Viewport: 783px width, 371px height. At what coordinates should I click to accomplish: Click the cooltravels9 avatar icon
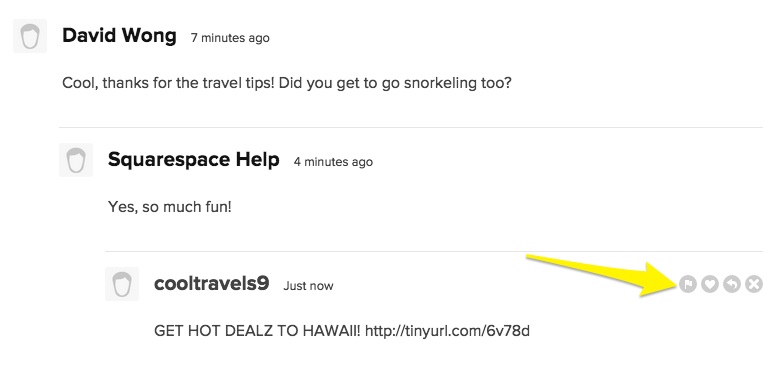click(x=122, y=284)
